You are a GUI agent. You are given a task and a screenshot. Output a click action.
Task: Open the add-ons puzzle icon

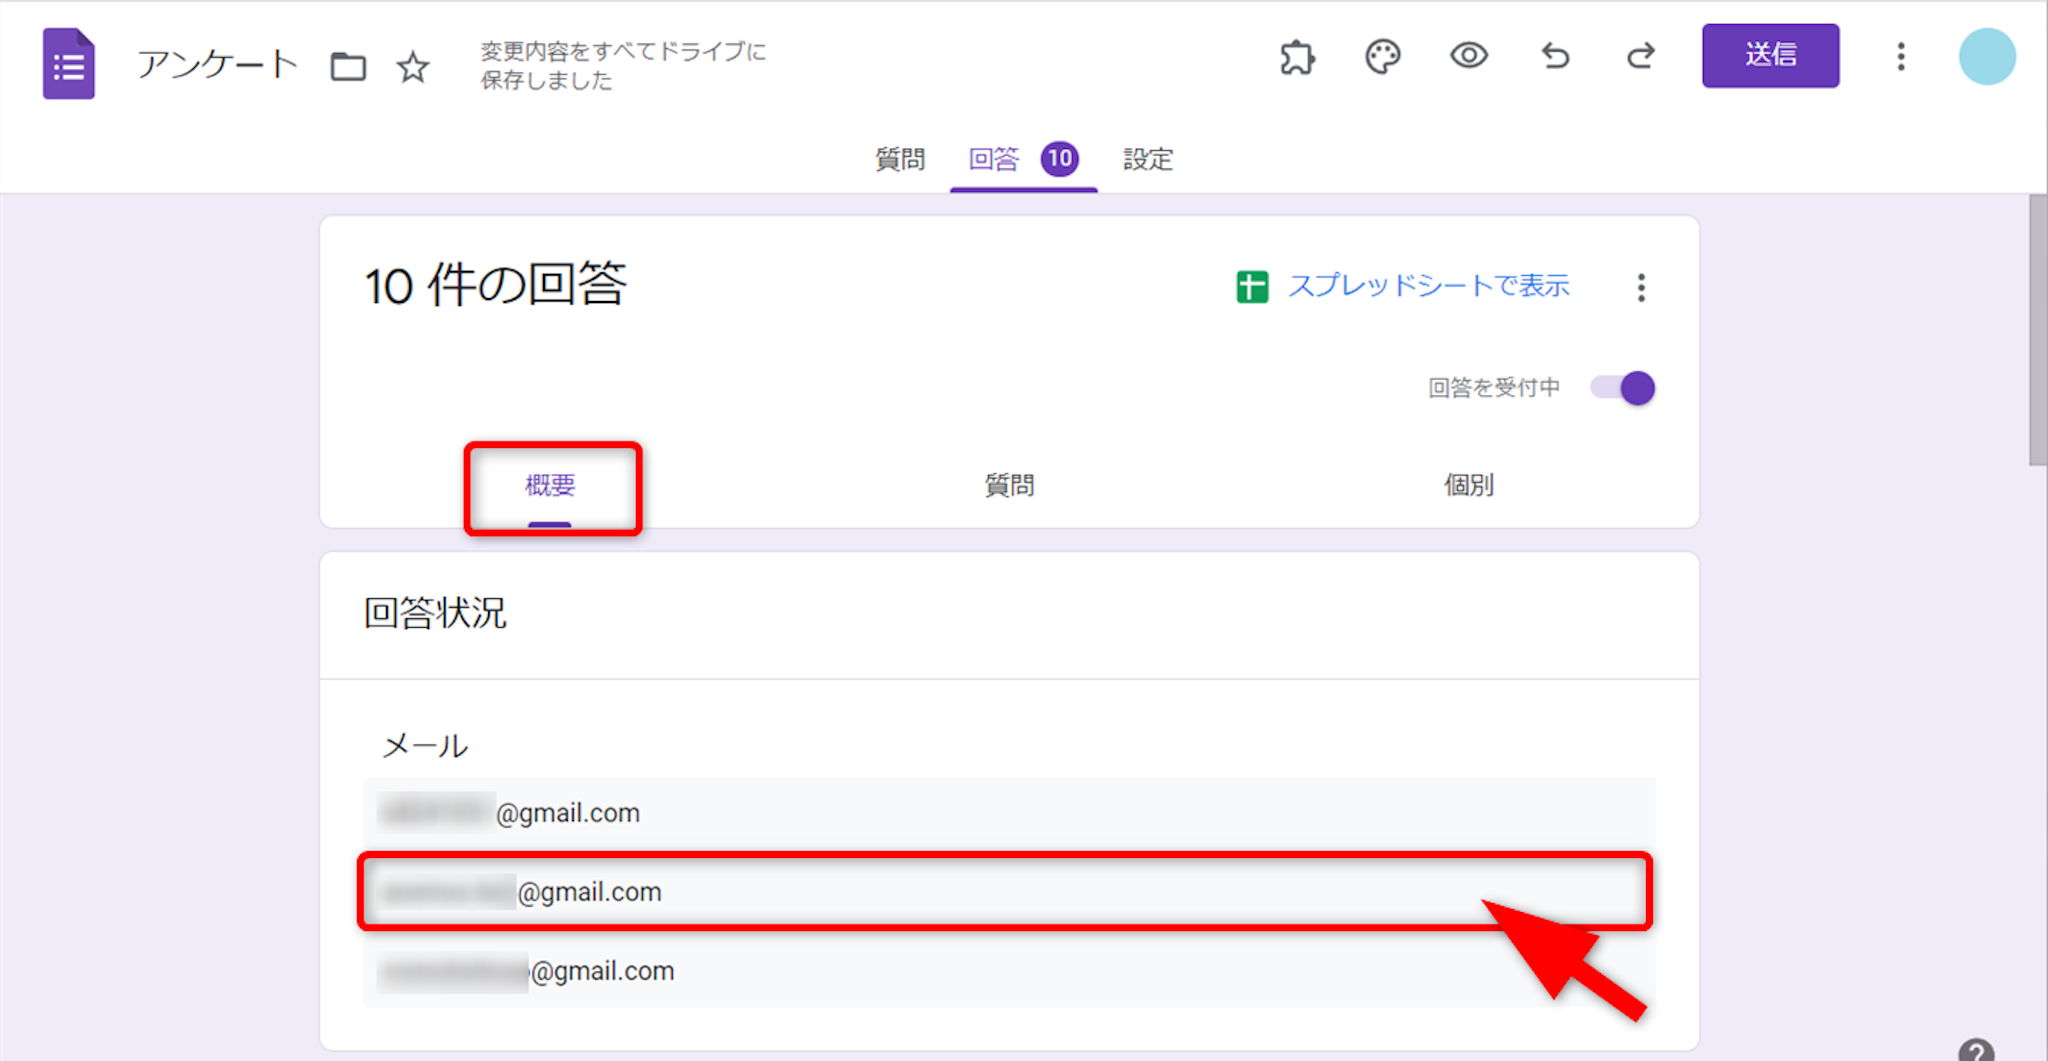click(x=1297, y=57)
